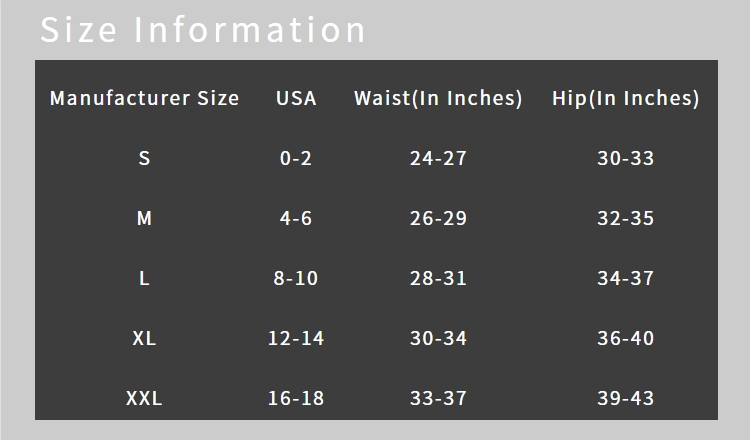
Task: Select waist value 30-34
Action: click(x=438, y=338)
